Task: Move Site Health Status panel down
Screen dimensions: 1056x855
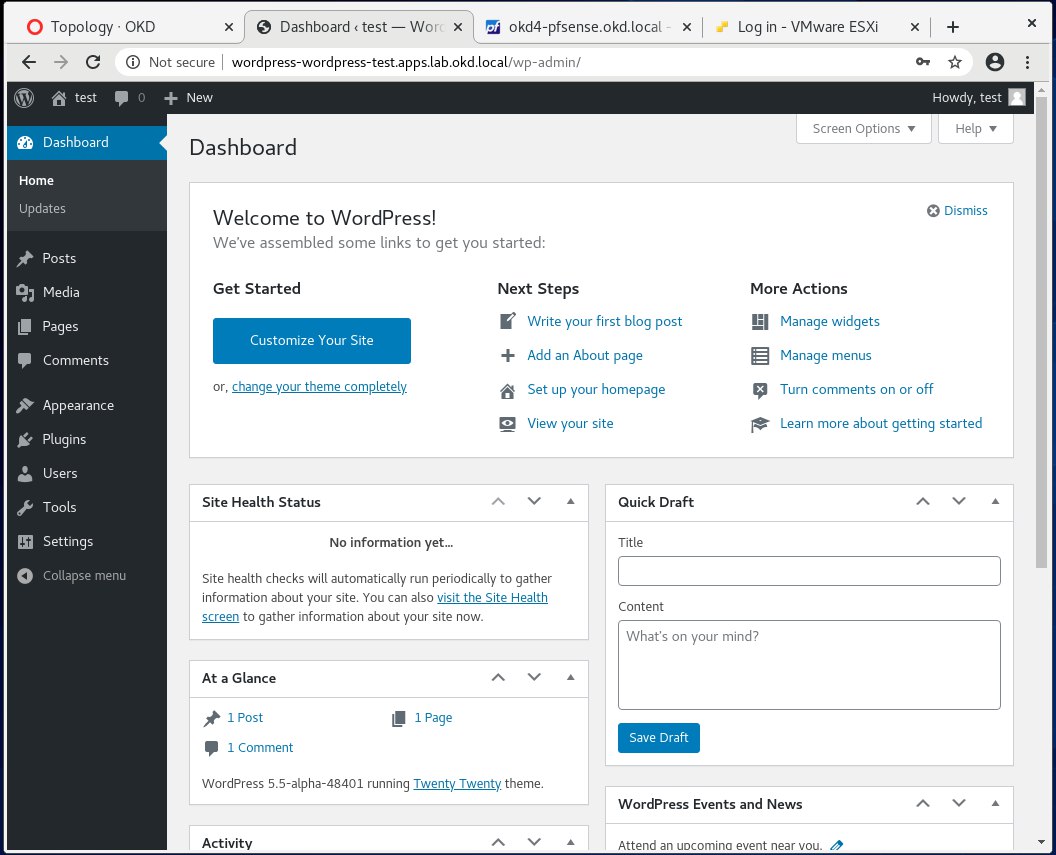Action: point(534,502)
